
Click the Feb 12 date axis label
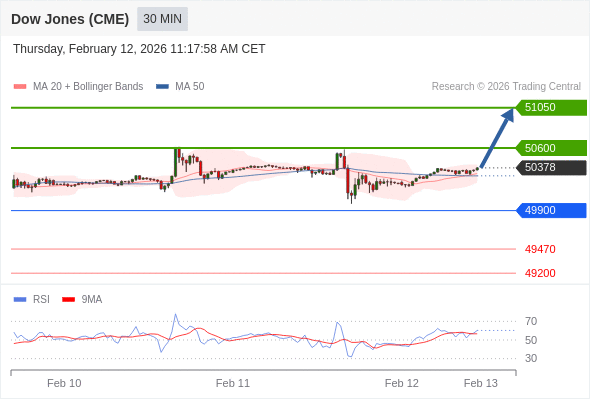click(401, 383)
